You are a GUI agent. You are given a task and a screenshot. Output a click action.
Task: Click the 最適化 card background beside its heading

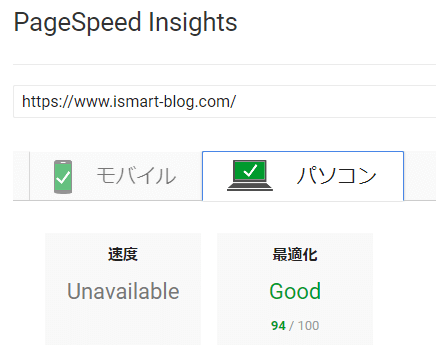(345, 255)
